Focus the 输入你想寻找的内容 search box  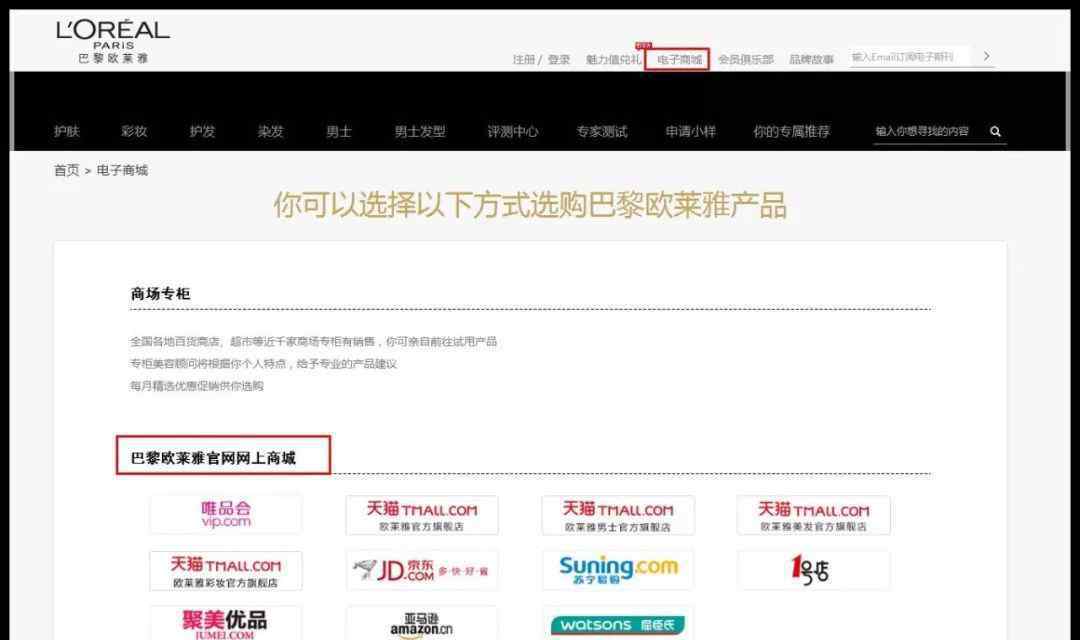click(x=928, y=131)
